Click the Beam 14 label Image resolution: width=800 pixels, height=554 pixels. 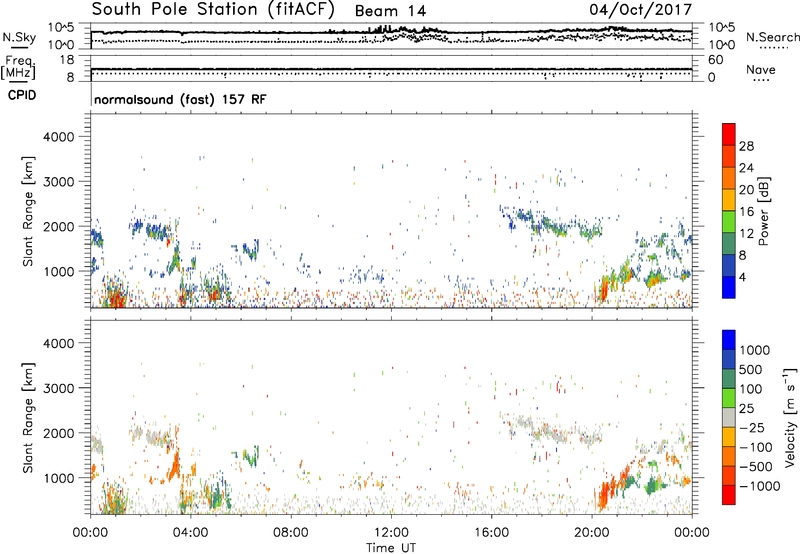[390, 11]
